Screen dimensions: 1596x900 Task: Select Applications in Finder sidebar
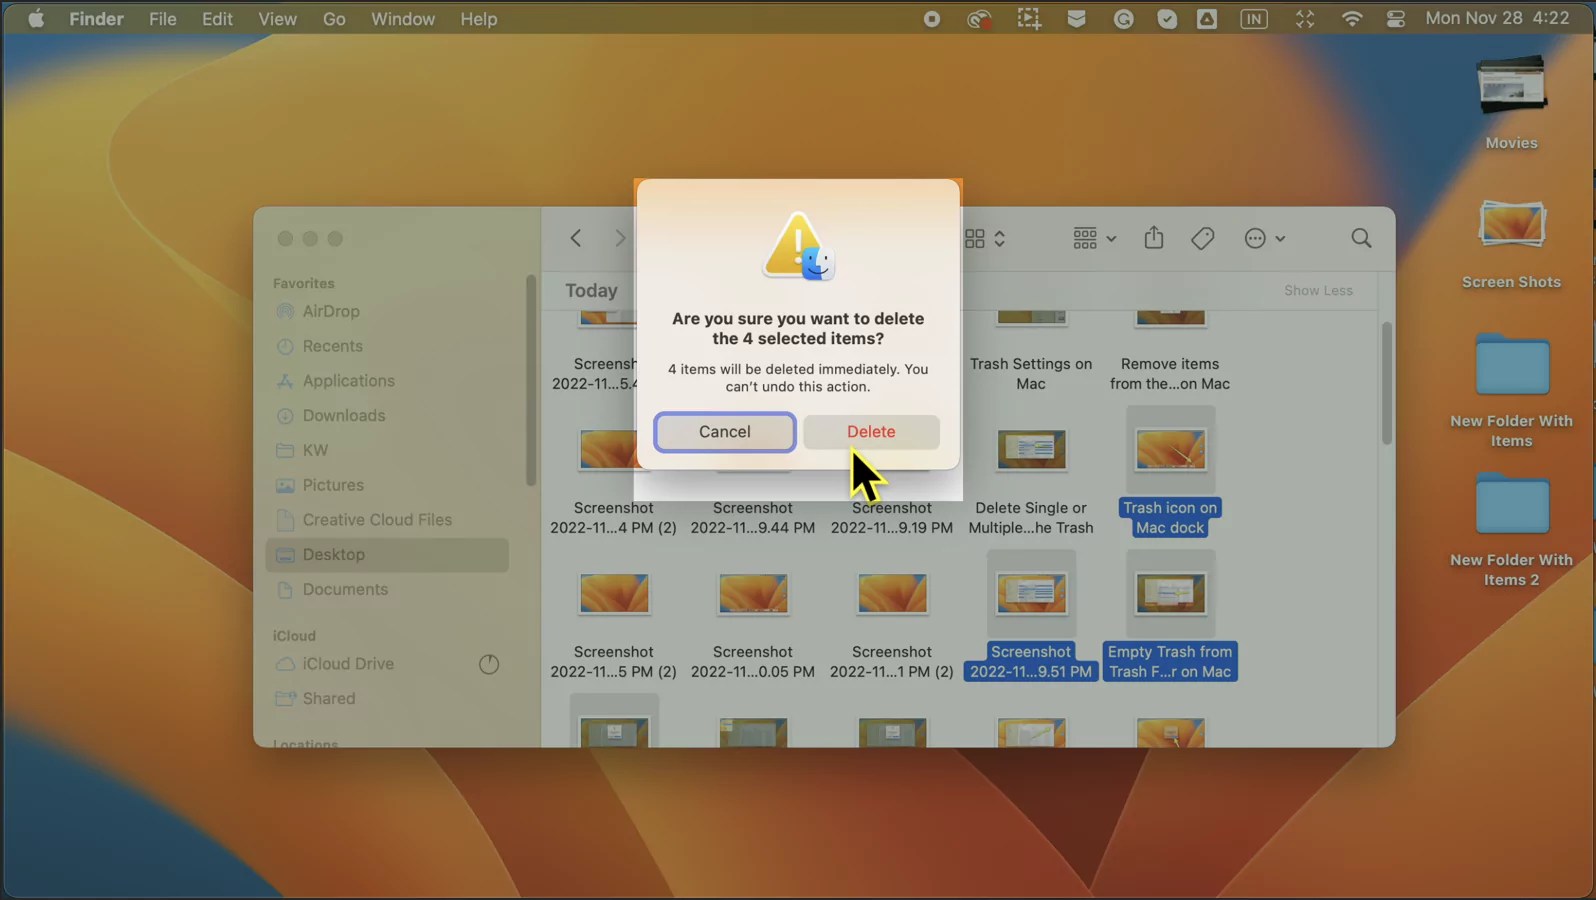(387, 381)
